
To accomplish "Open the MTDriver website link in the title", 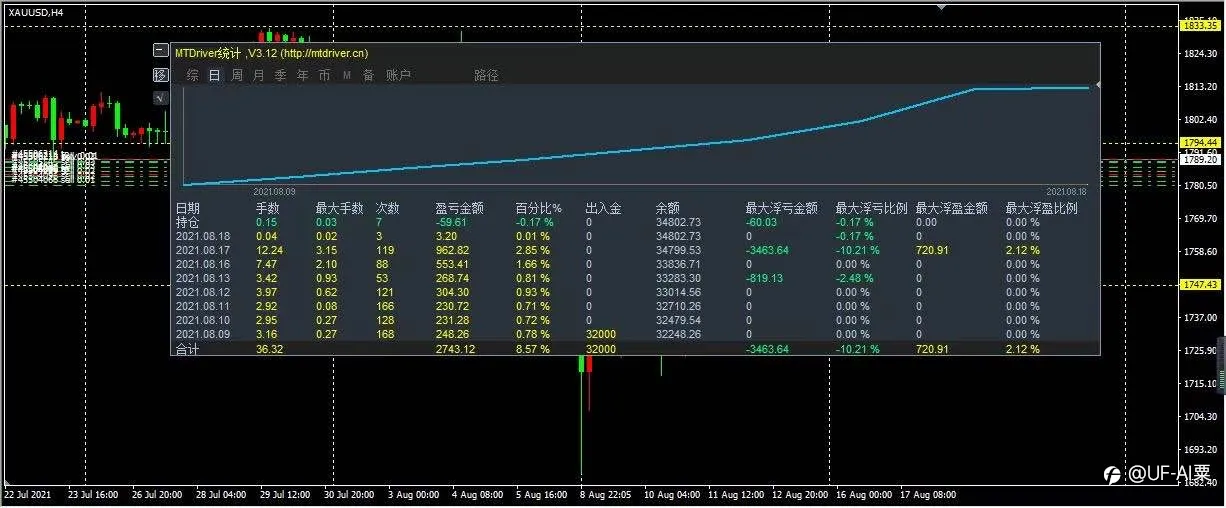I will point(326,52).
